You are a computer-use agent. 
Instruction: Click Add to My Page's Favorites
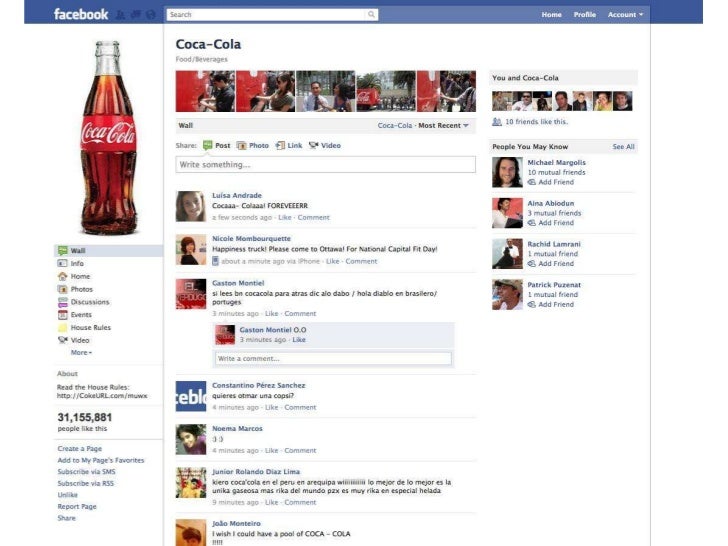(x=101, y=460)
